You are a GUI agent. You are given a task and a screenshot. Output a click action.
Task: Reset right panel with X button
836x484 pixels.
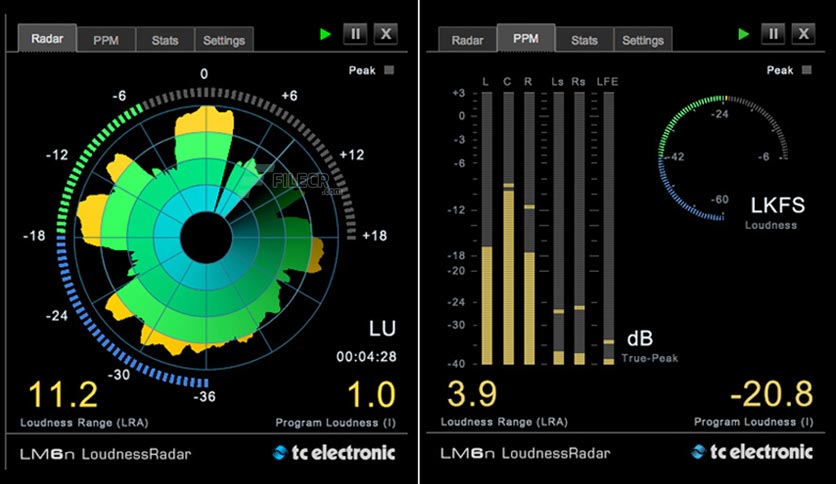[x=803, y=35]
